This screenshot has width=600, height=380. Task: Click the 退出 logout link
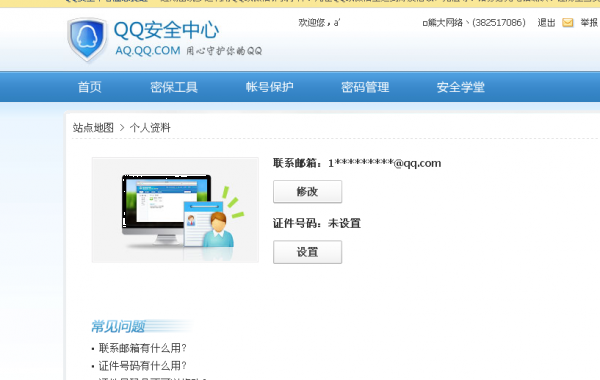pos(546,23)
